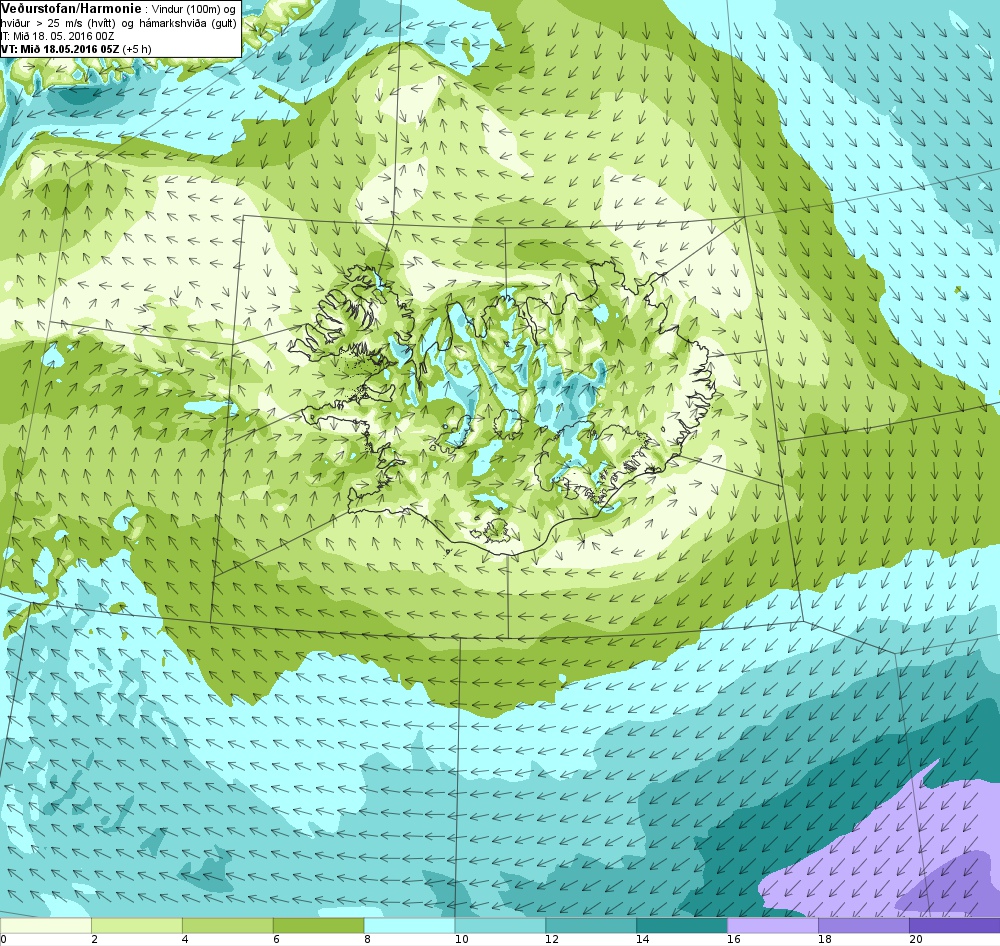Click the pale yellow 0–2 m/s legend swatch
Image resolution: width=1000 pixels, height=946 pixels.
(x=46, y=925)
